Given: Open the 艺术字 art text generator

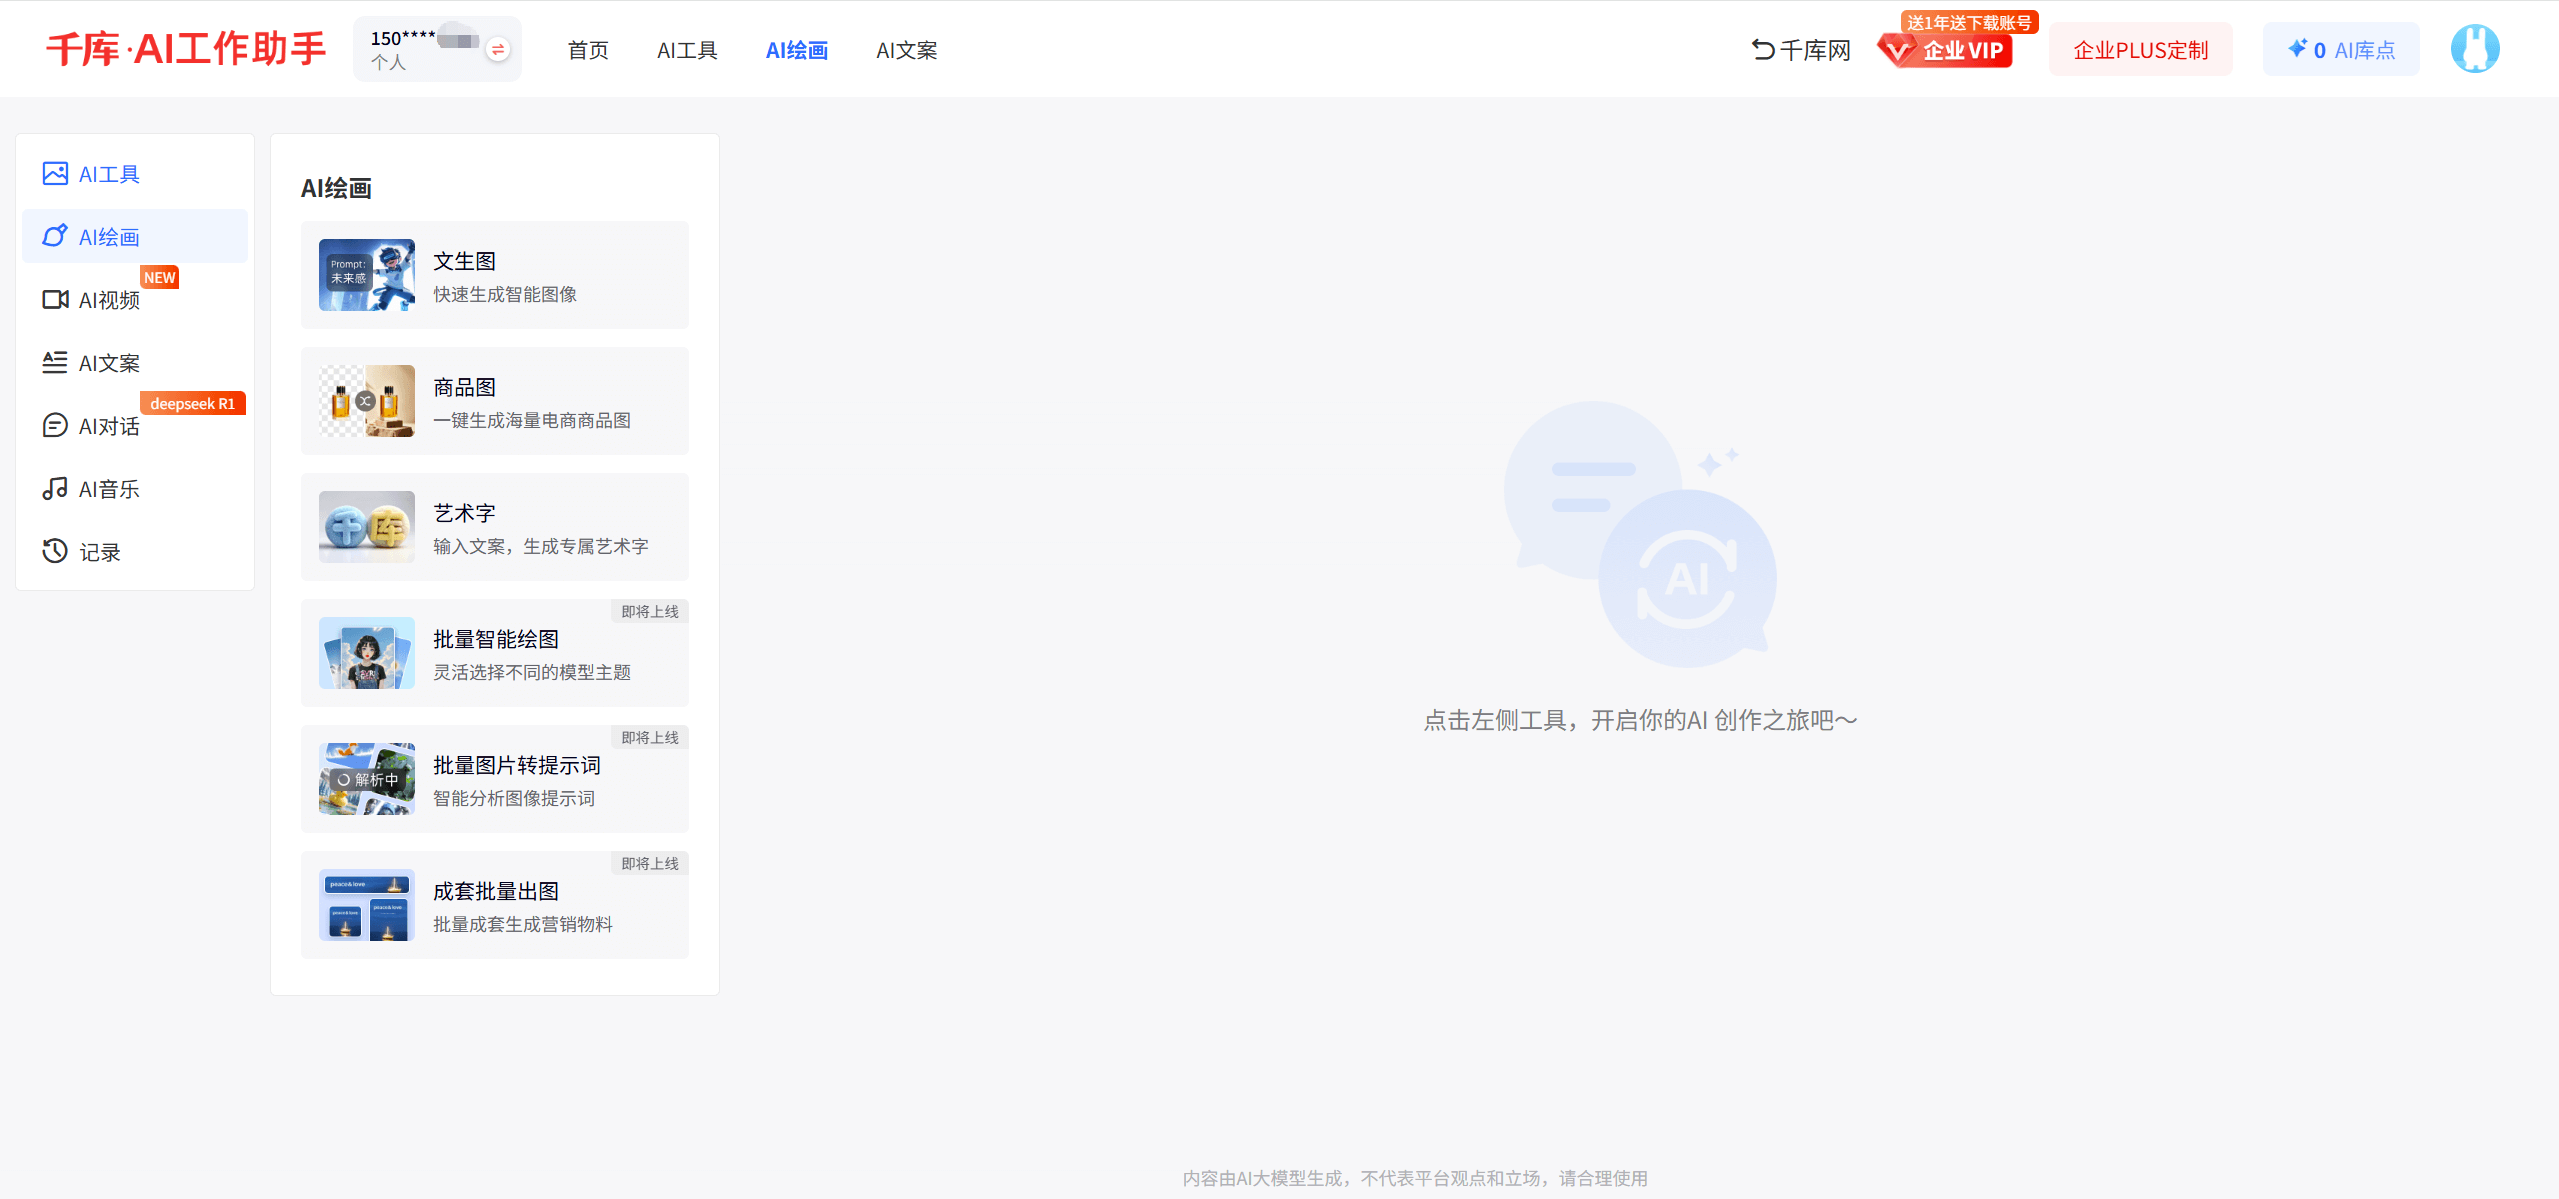Looking at the screenshot, I should 494,527.
